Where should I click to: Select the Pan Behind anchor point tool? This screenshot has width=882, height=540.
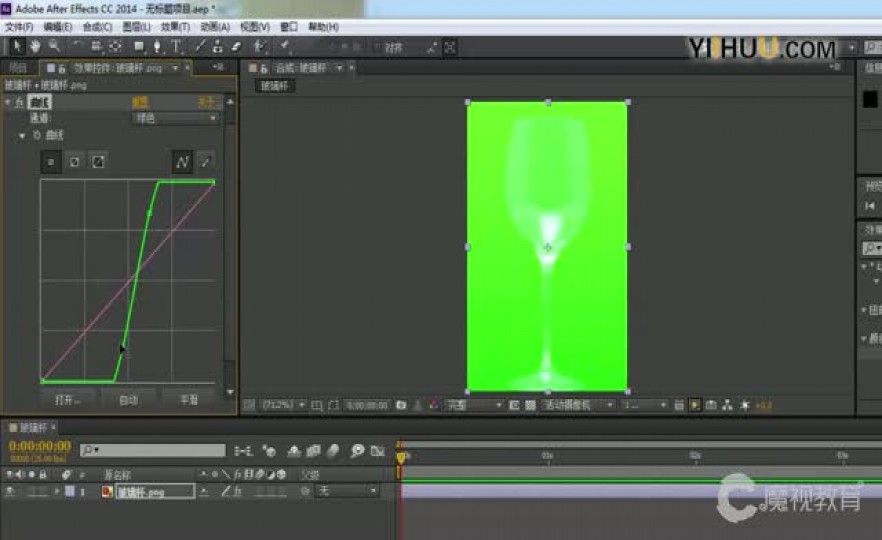(115, 46)
